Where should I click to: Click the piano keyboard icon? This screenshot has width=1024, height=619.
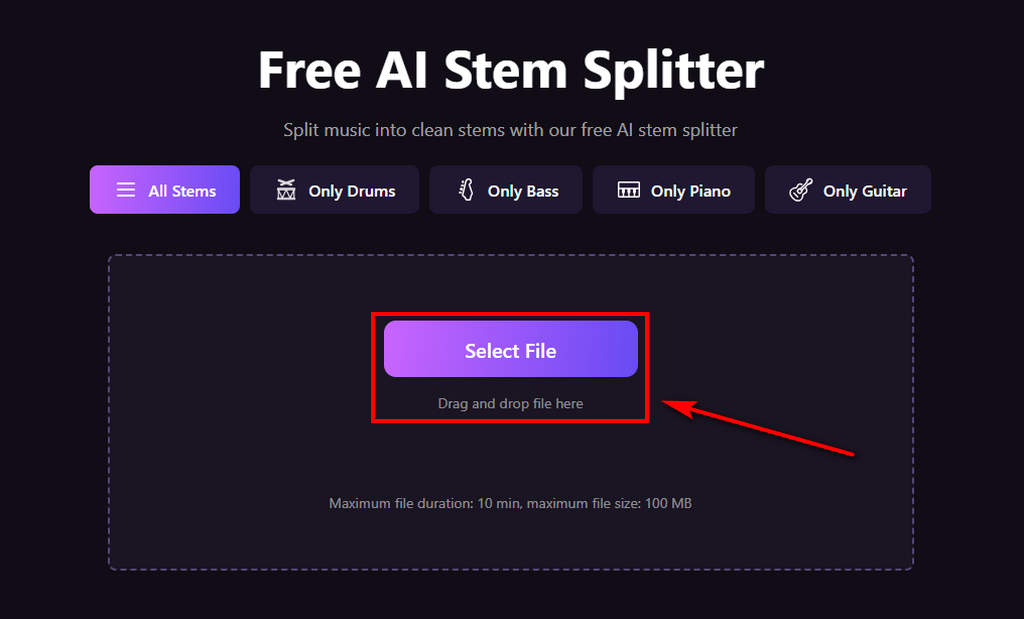628,190
